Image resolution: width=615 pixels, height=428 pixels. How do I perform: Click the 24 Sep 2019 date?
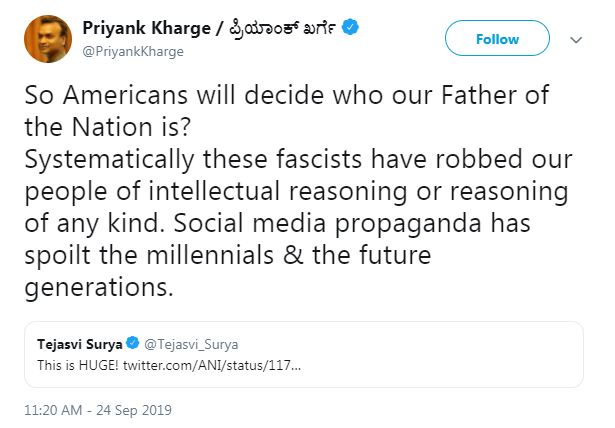(x=136, y=410)
